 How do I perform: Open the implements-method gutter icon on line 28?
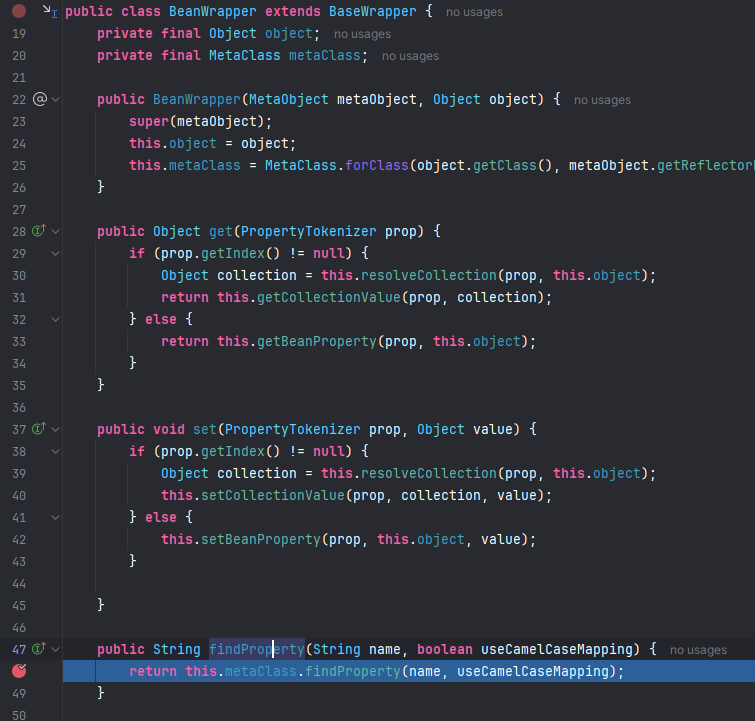(x=39, y=231)
